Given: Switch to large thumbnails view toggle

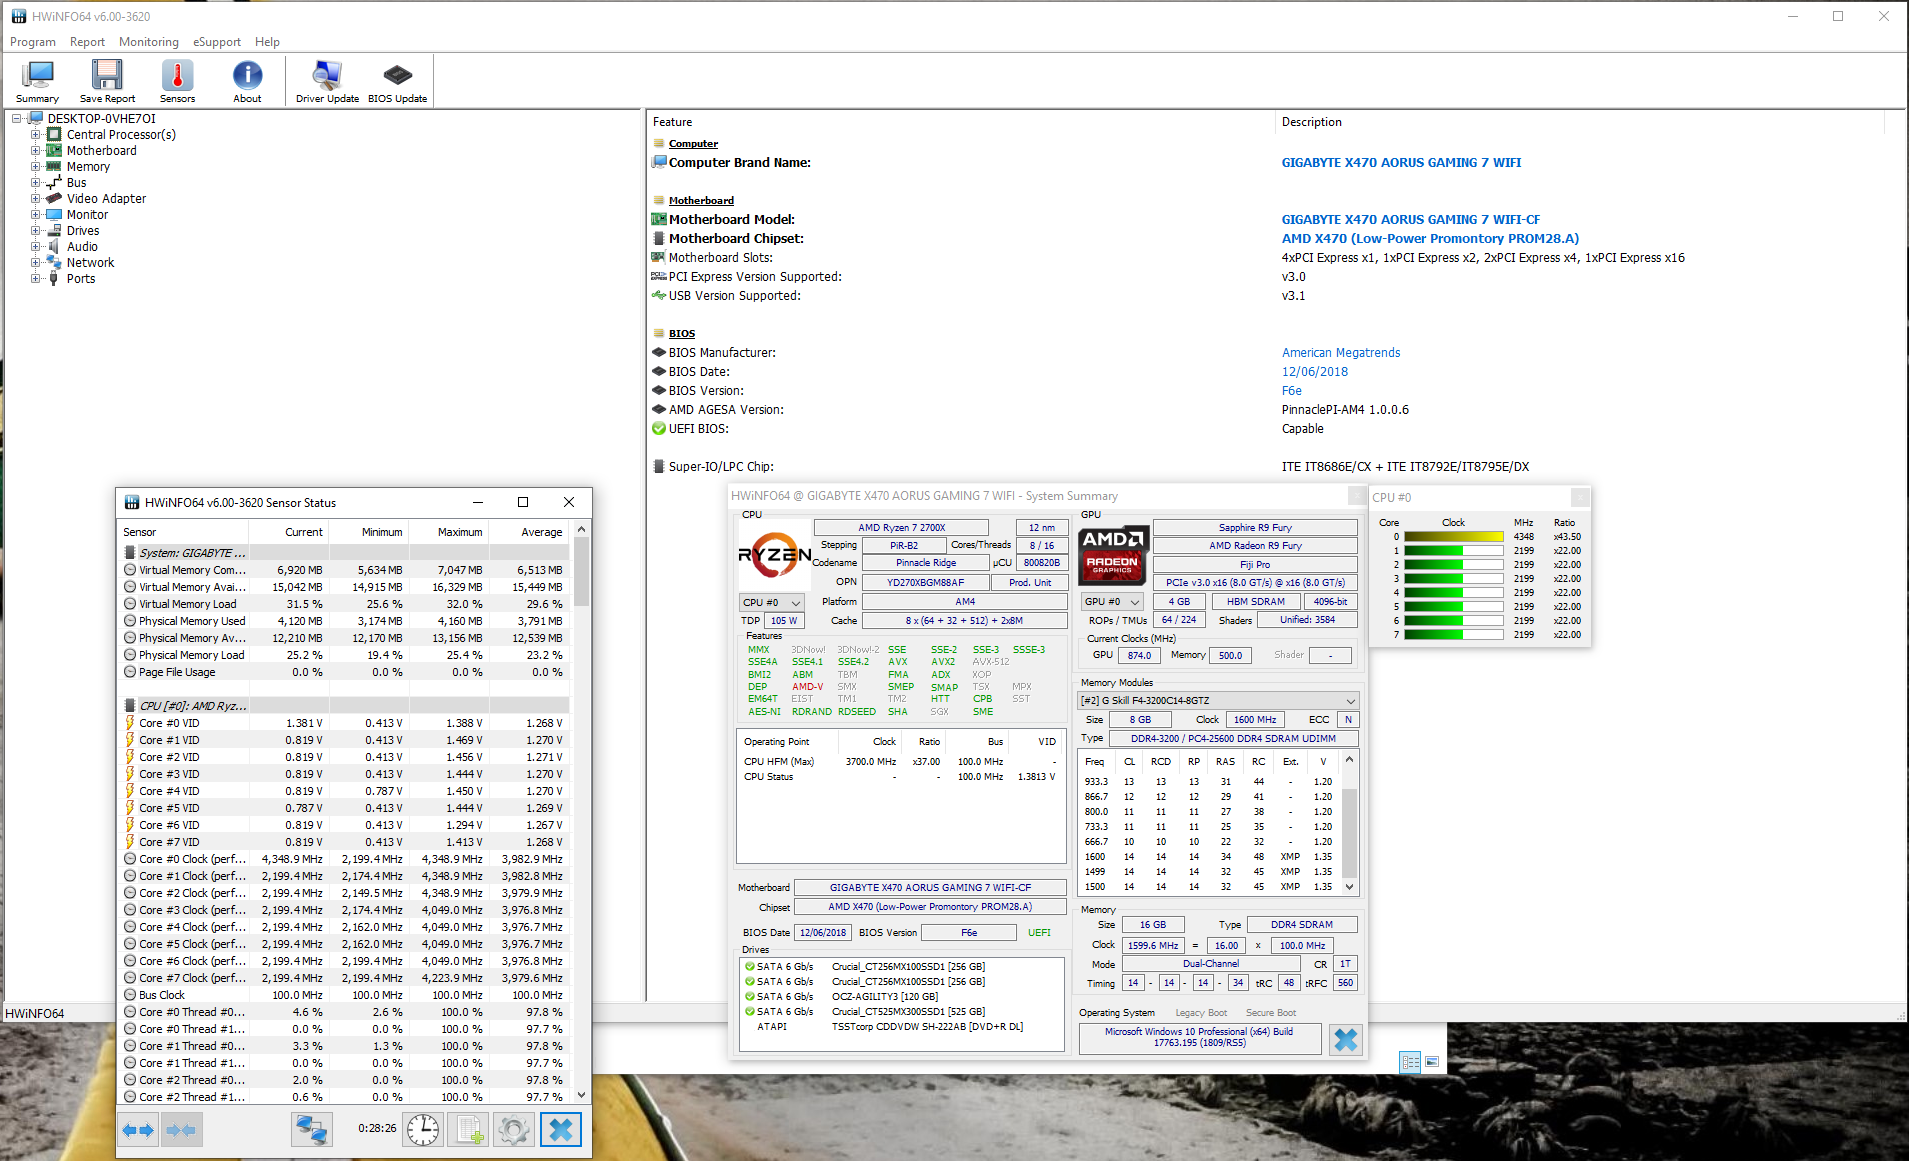Looking at the screenshot, I should [1432, 1062].
